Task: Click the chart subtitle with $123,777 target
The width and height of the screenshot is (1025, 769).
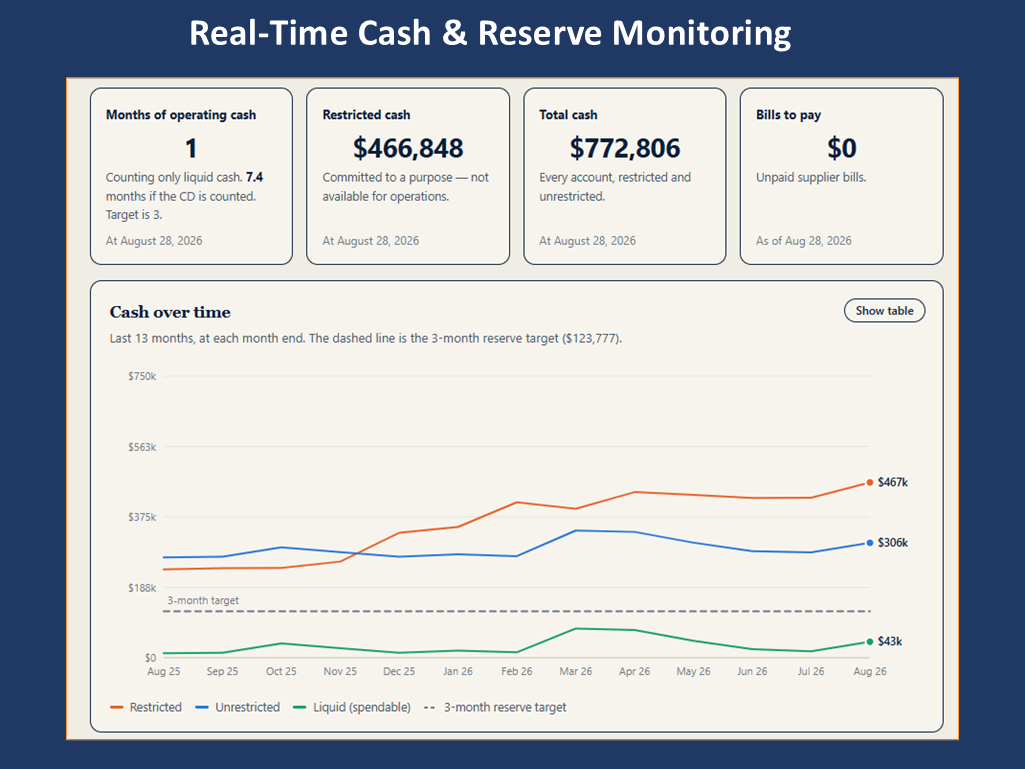Action: click(x=365, y=339)
